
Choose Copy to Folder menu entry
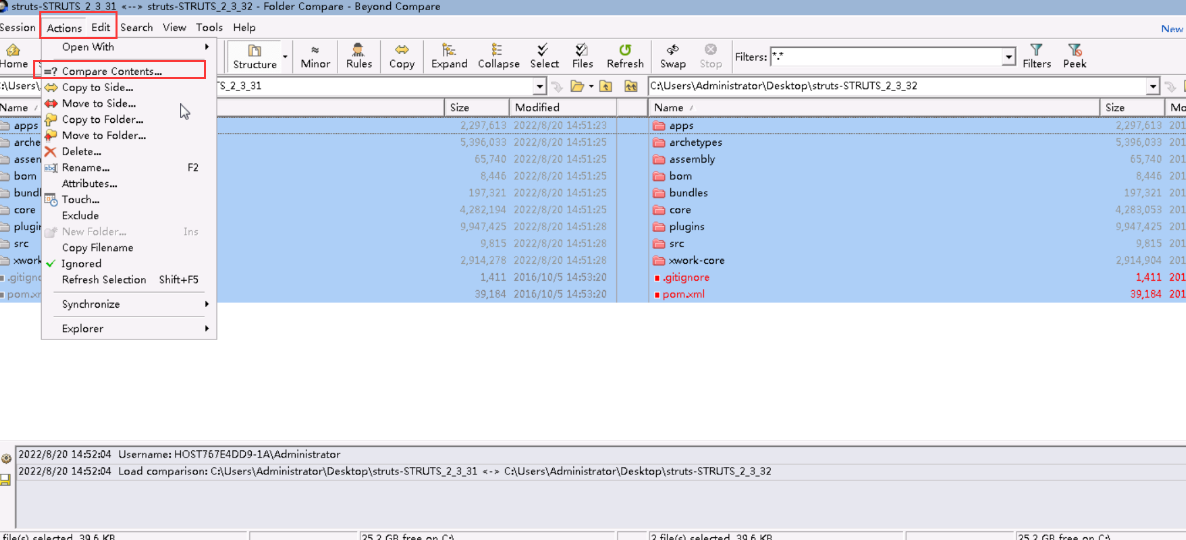129,119
